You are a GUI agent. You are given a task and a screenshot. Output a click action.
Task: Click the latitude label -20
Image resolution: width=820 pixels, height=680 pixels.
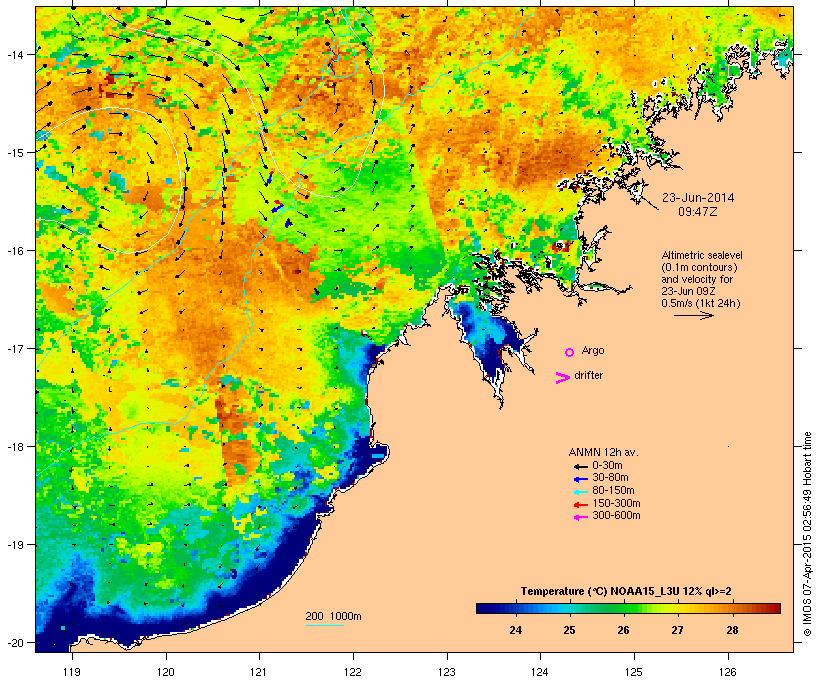[x=16, y=642]
